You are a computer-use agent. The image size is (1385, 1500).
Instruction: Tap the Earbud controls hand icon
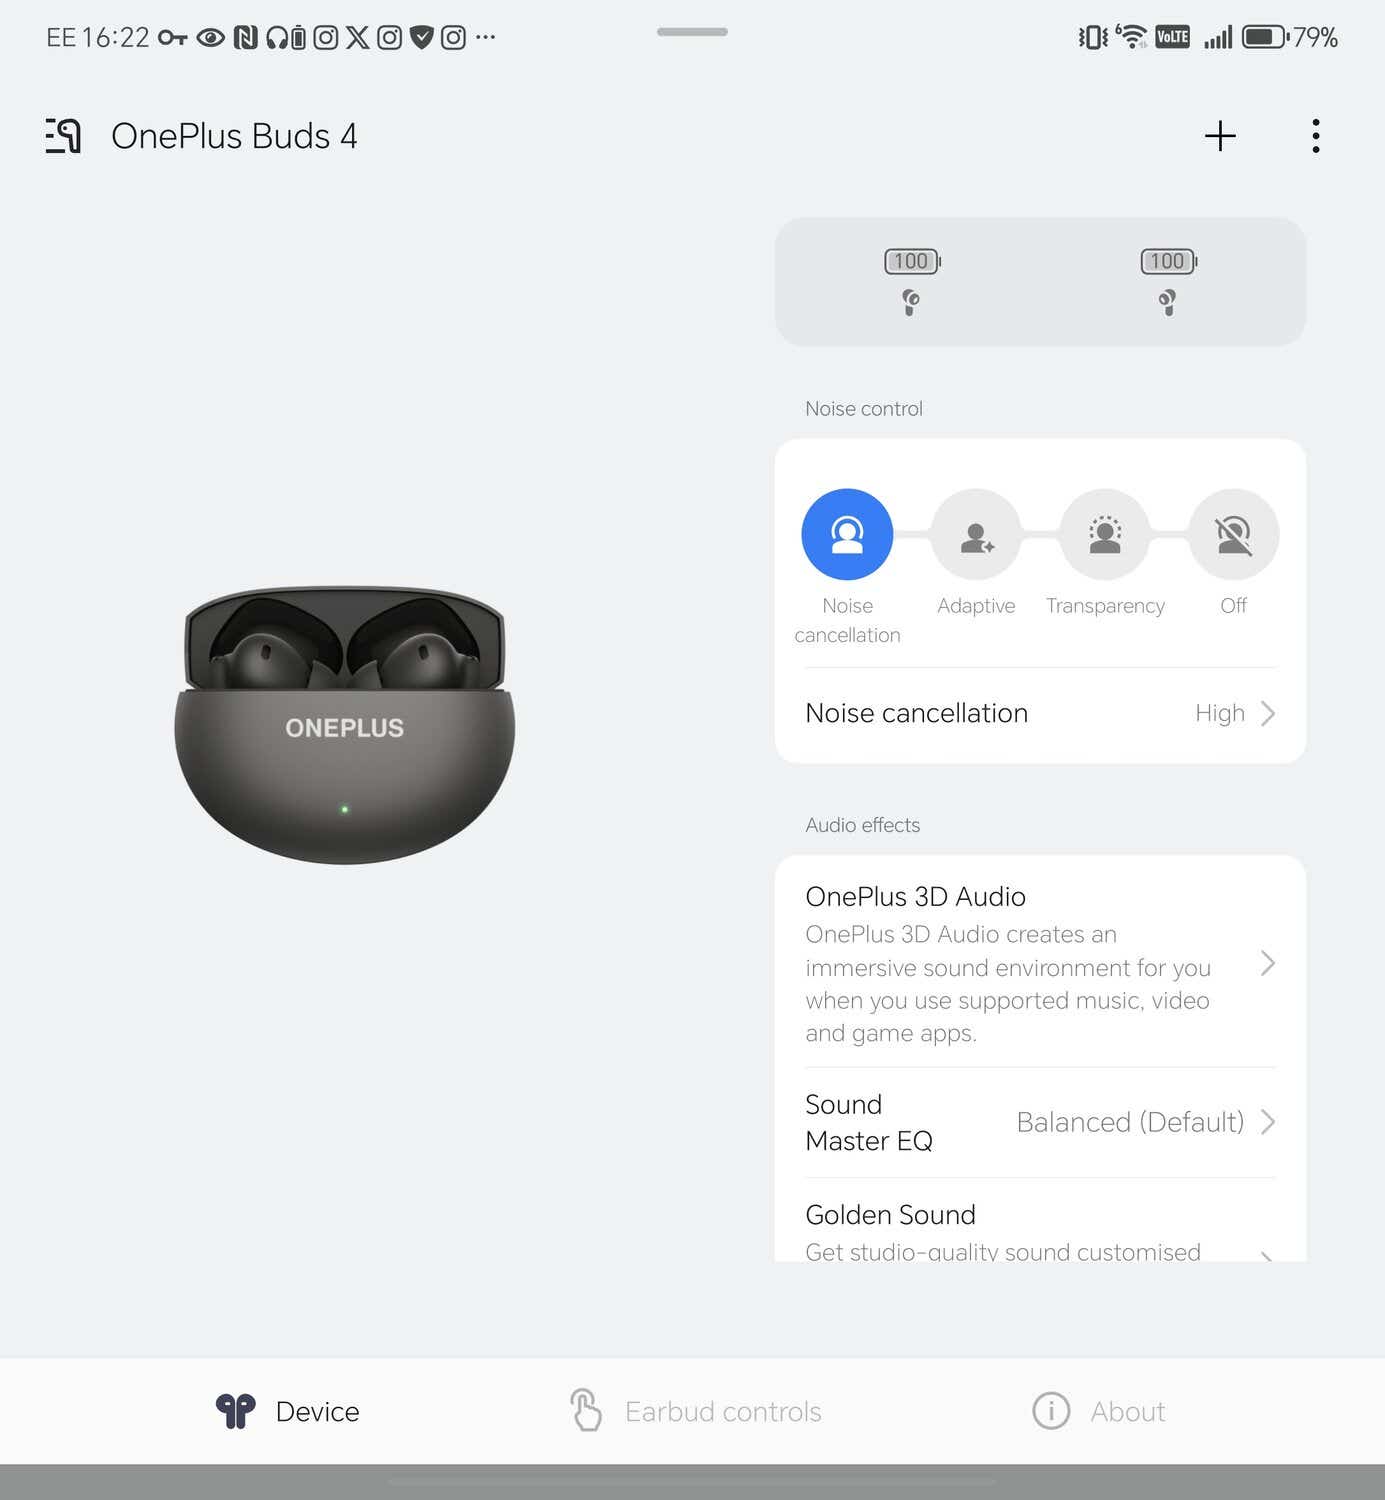586,1410
